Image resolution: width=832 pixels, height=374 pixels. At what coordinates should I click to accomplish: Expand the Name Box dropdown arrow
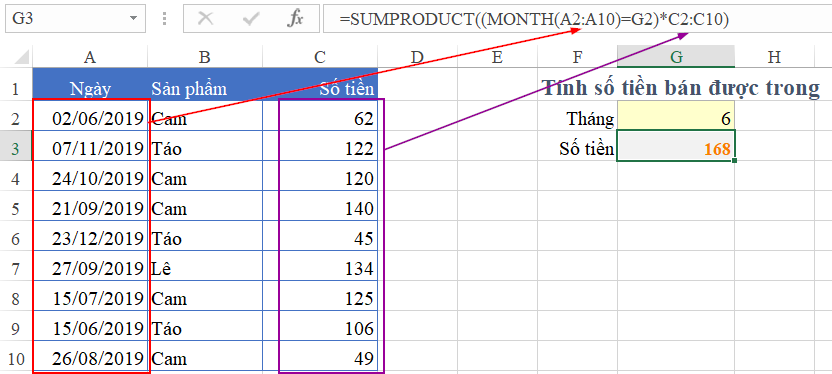click(133, 20)
